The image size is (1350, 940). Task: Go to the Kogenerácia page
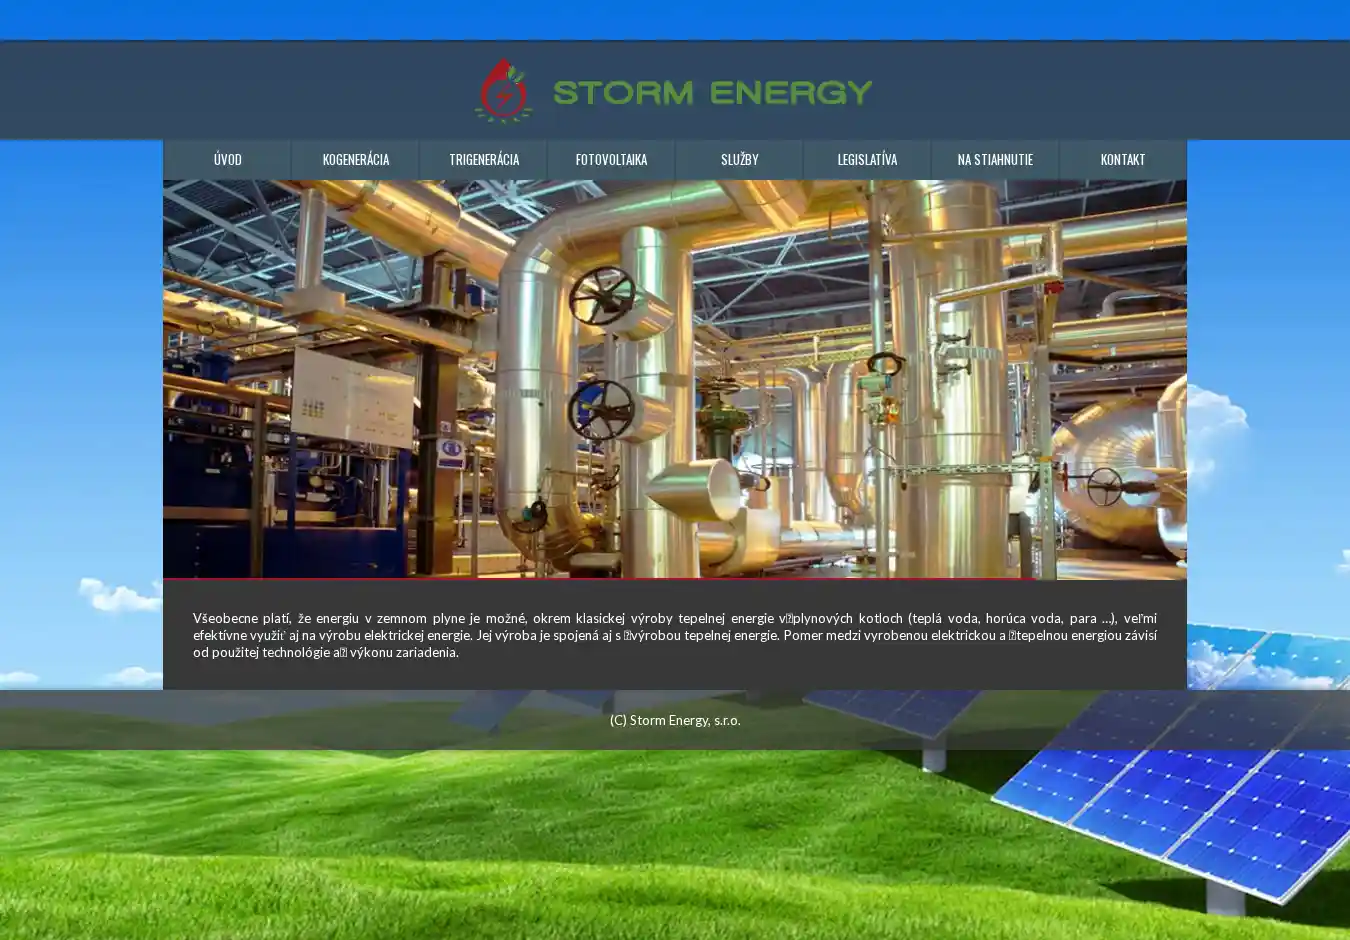click(355, 160)
